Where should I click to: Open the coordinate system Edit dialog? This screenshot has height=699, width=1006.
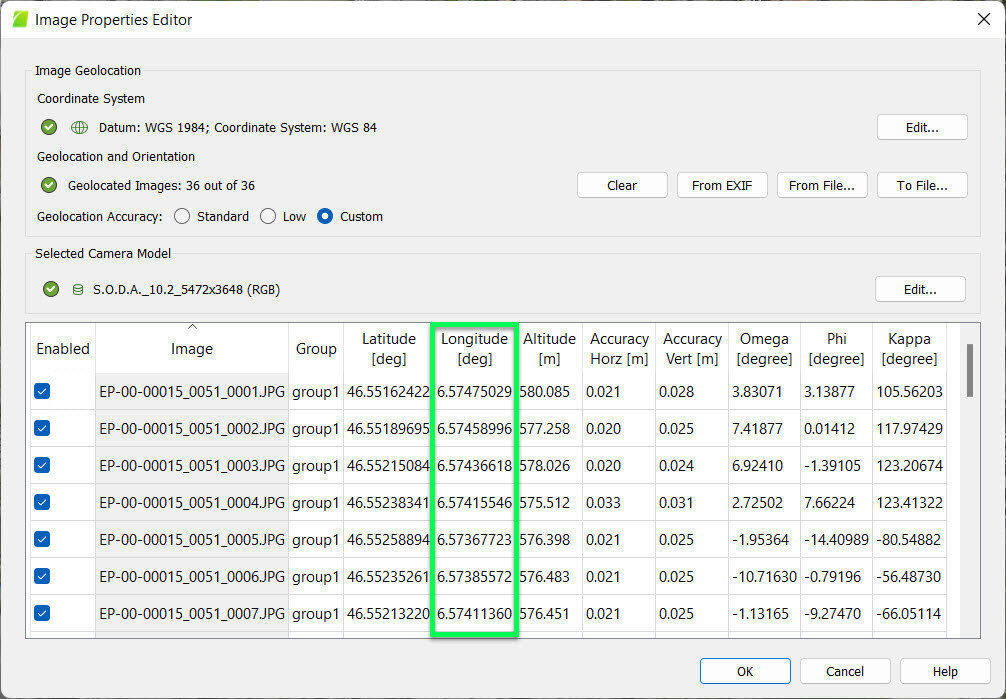tap(921, 127)
